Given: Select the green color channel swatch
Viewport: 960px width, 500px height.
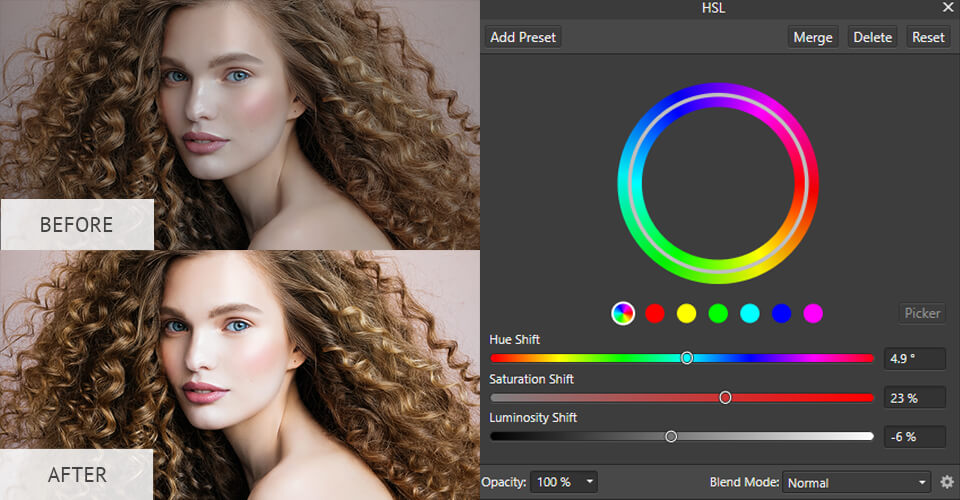Looking at the screenshot, I should [718, 313].
